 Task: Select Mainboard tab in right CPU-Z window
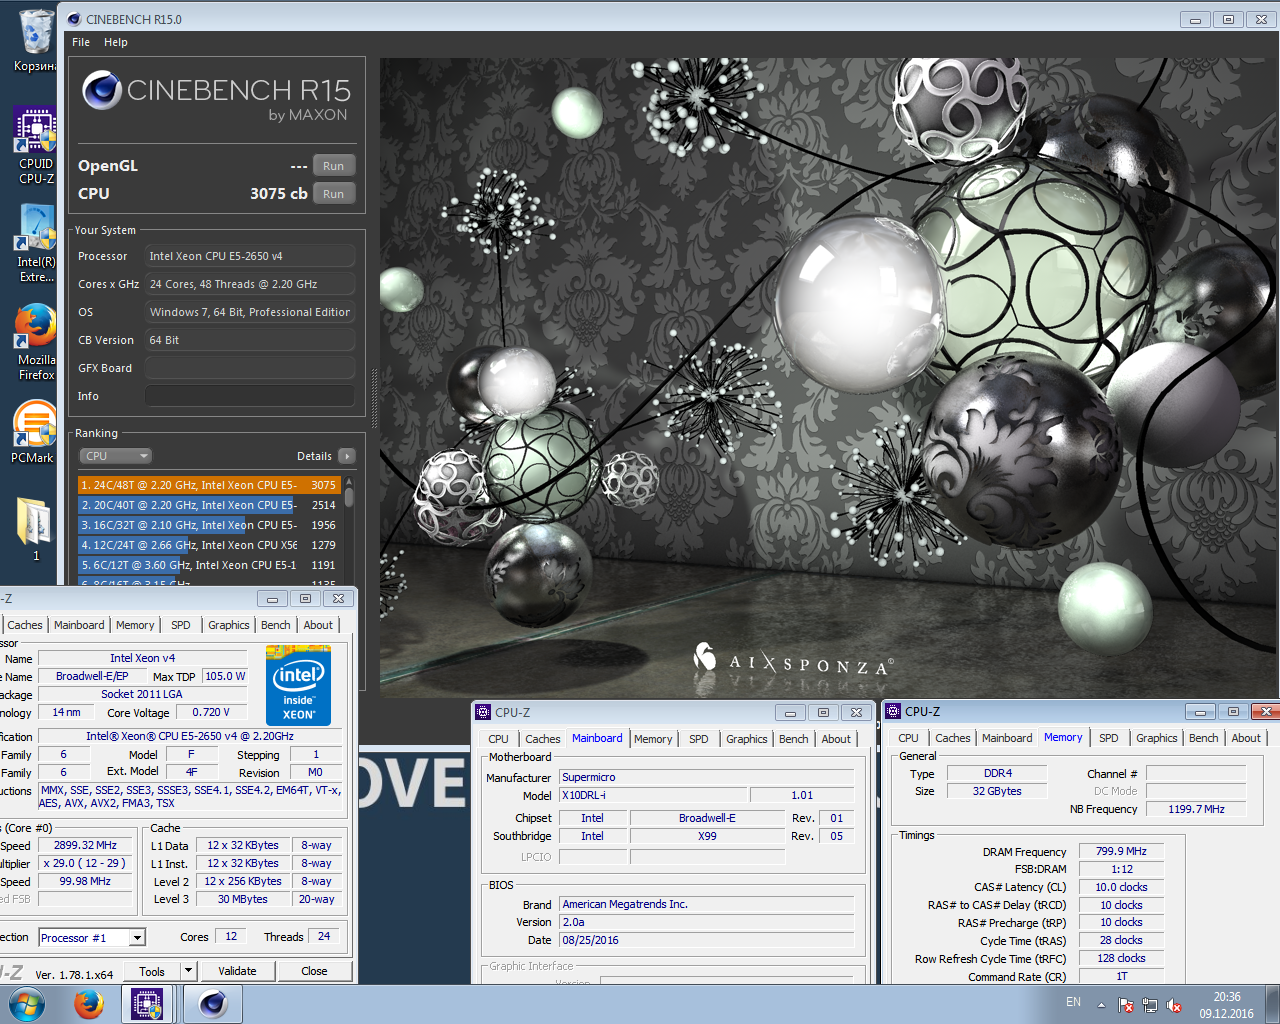[1007, 738]
